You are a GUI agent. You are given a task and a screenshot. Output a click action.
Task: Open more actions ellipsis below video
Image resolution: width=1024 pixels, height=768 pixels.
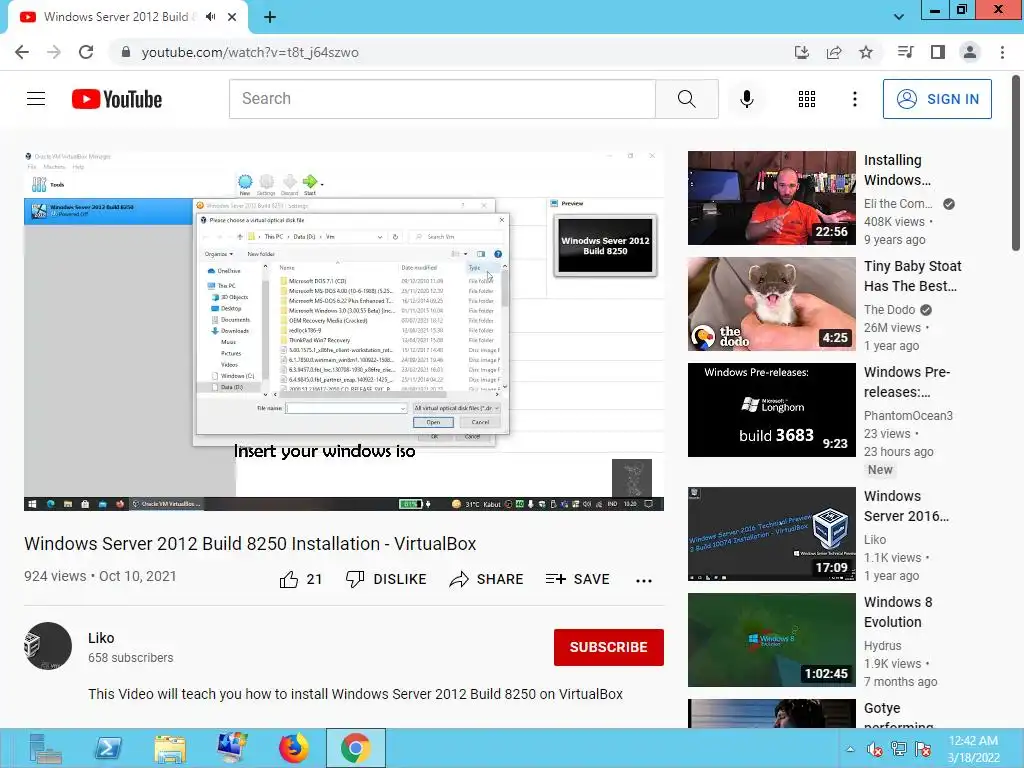644,581
